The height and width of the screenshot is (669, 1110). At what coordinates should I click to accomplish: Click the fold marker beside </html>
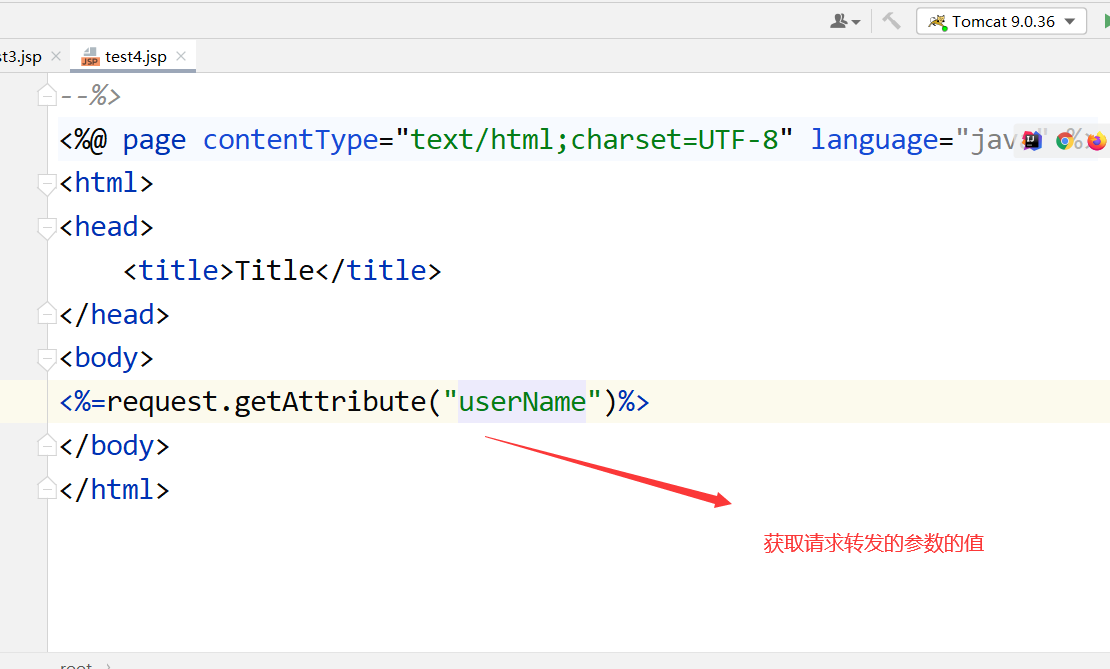tap(47, 488)
